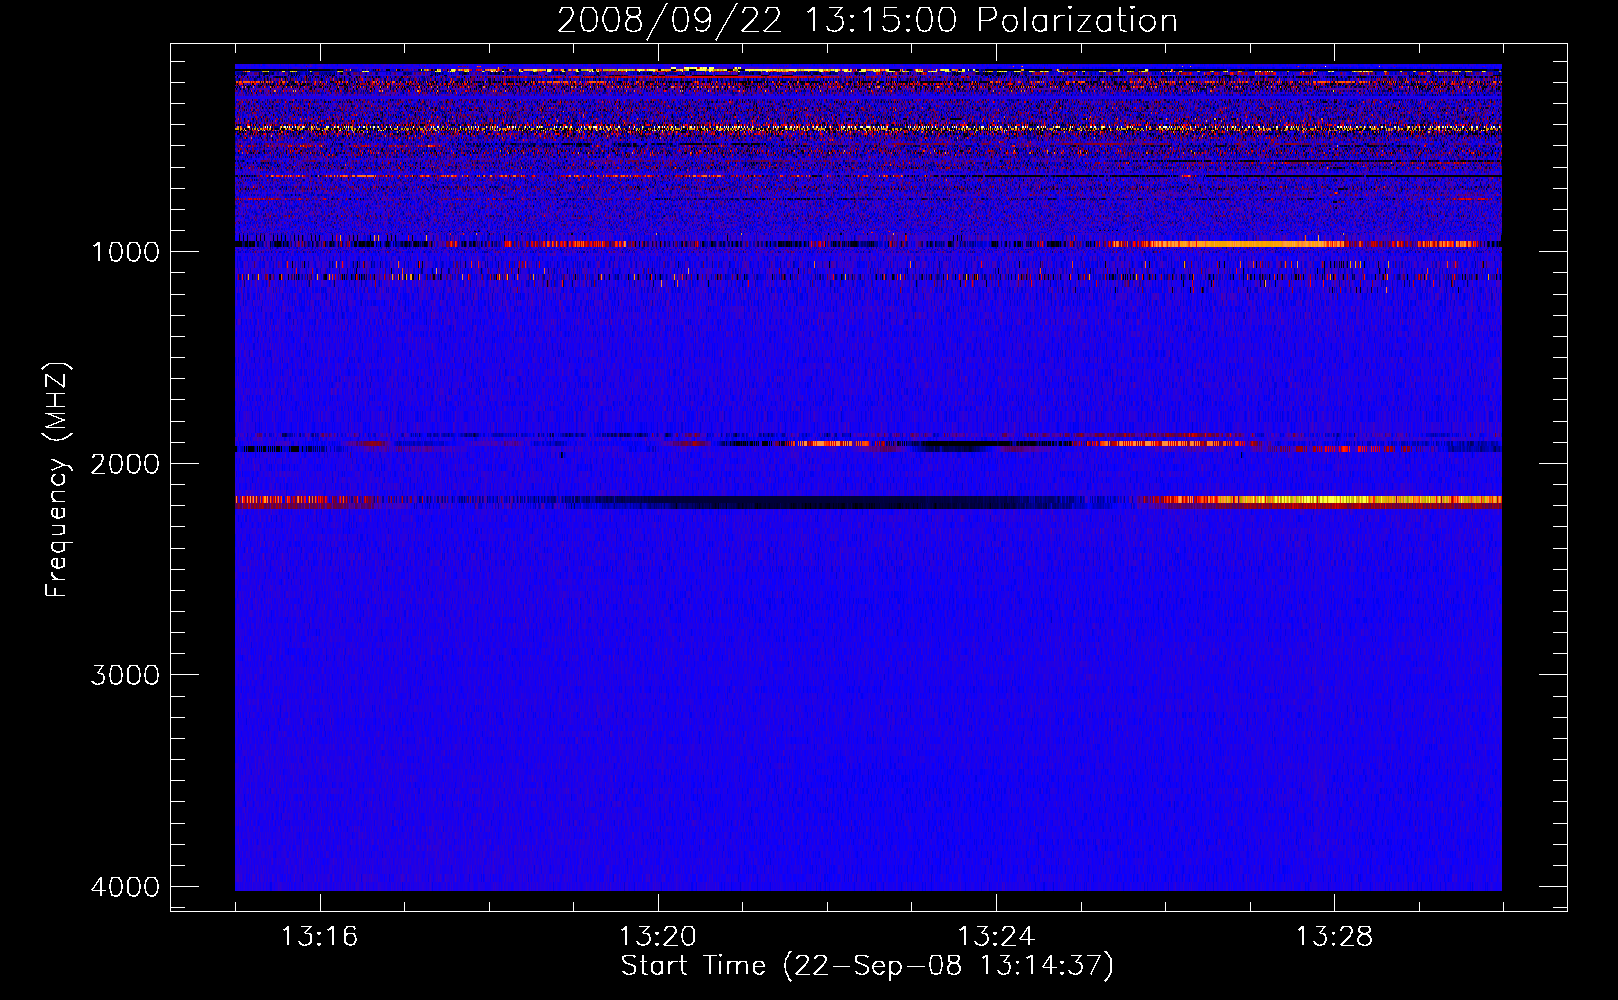Click the '3000' frequency tick label

coord(125,675)
